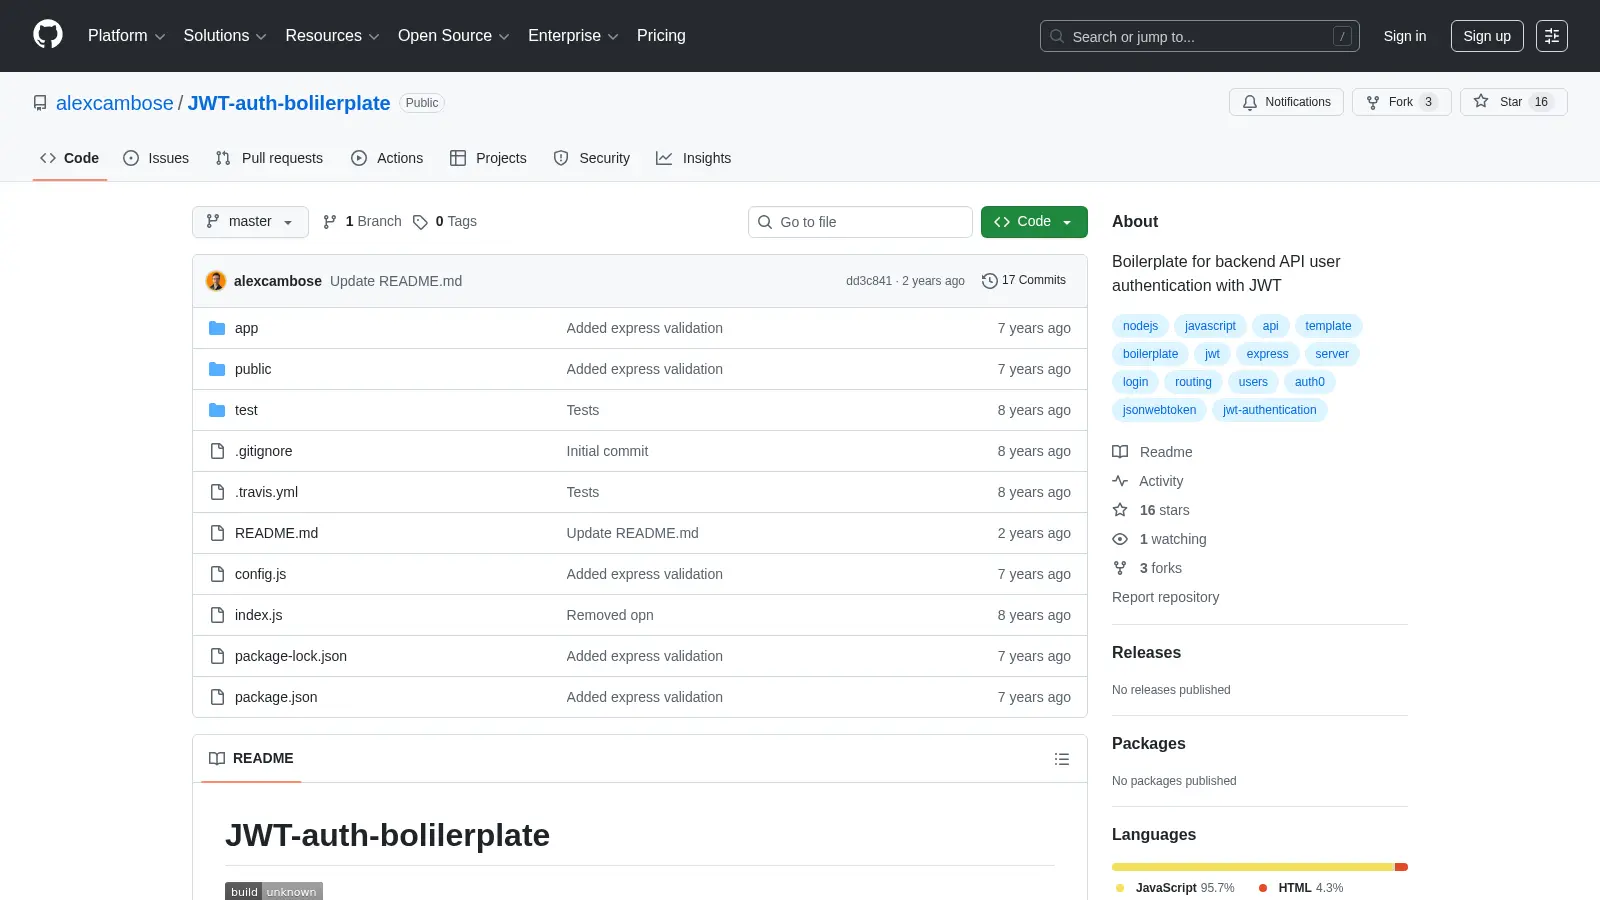The width and height of the screenshot is (1600, 900).
Task: Open alexcambose avatar image
Action: click(x=216, y=281)
